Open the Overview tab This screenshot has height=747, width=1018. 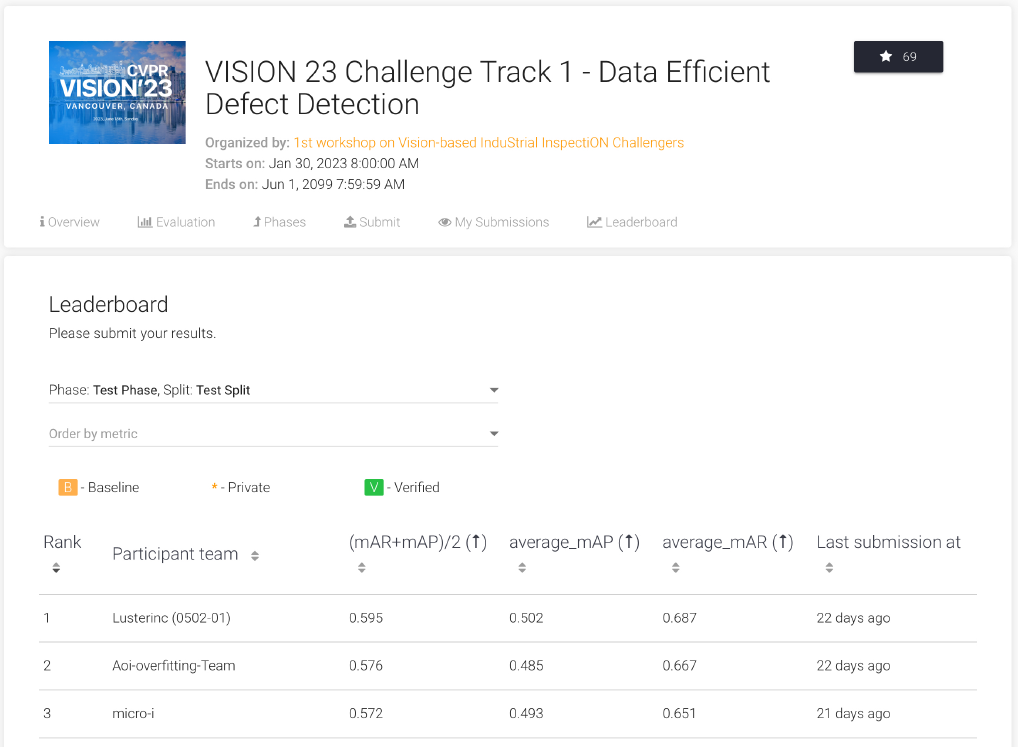click(x=70, y=222)
